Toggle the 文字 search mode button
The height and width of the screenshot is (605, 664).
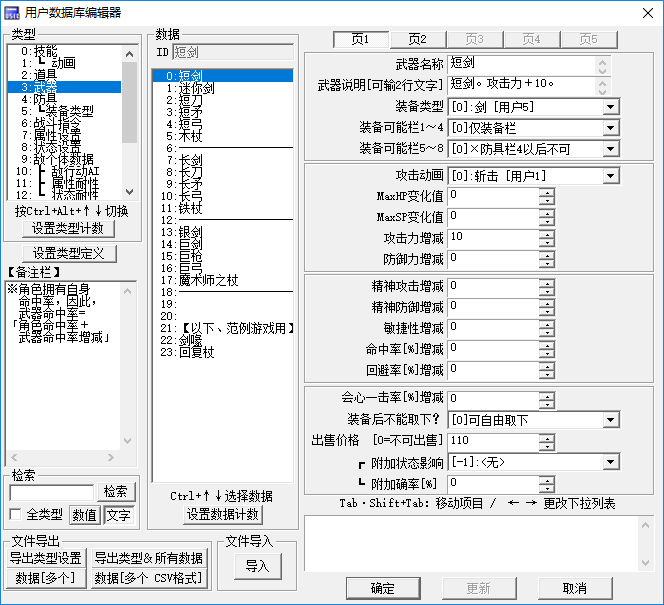tap(119, 515)
